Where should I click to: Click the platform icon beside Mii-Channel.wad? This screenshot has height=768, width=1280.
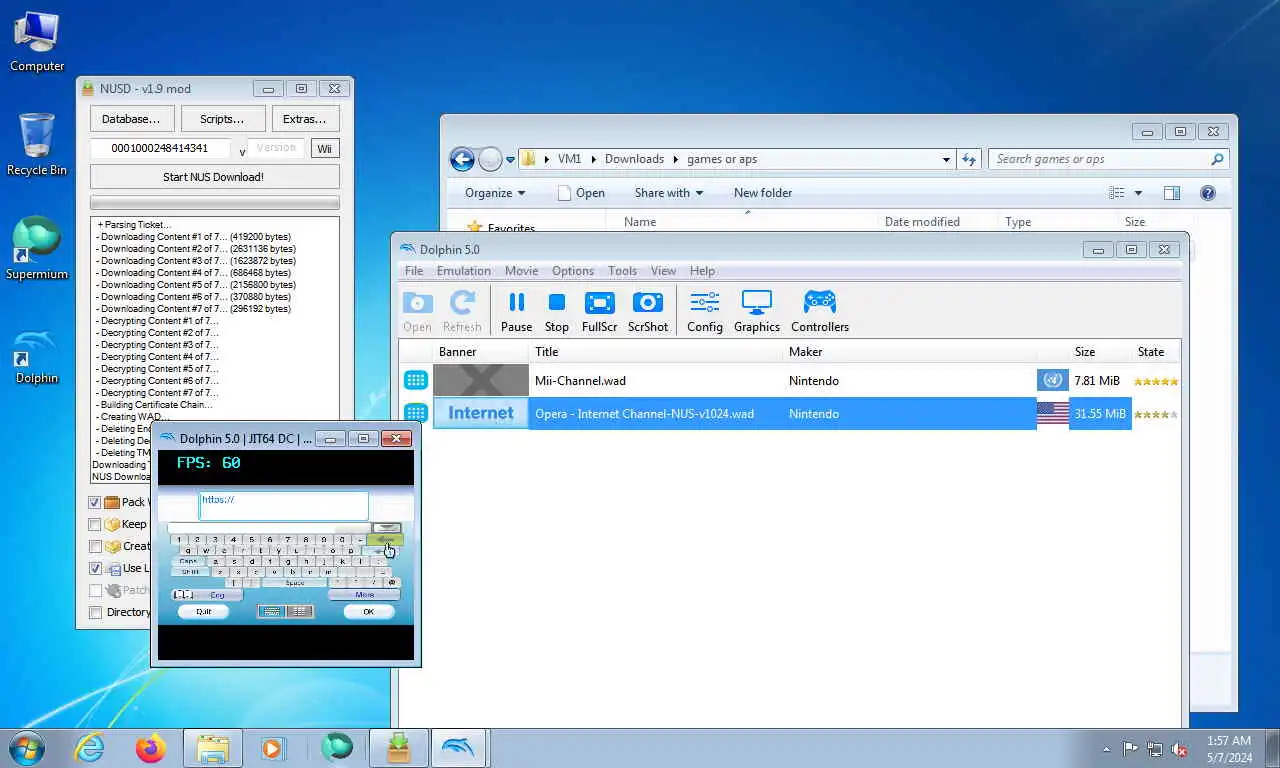(x=416, y=380)
